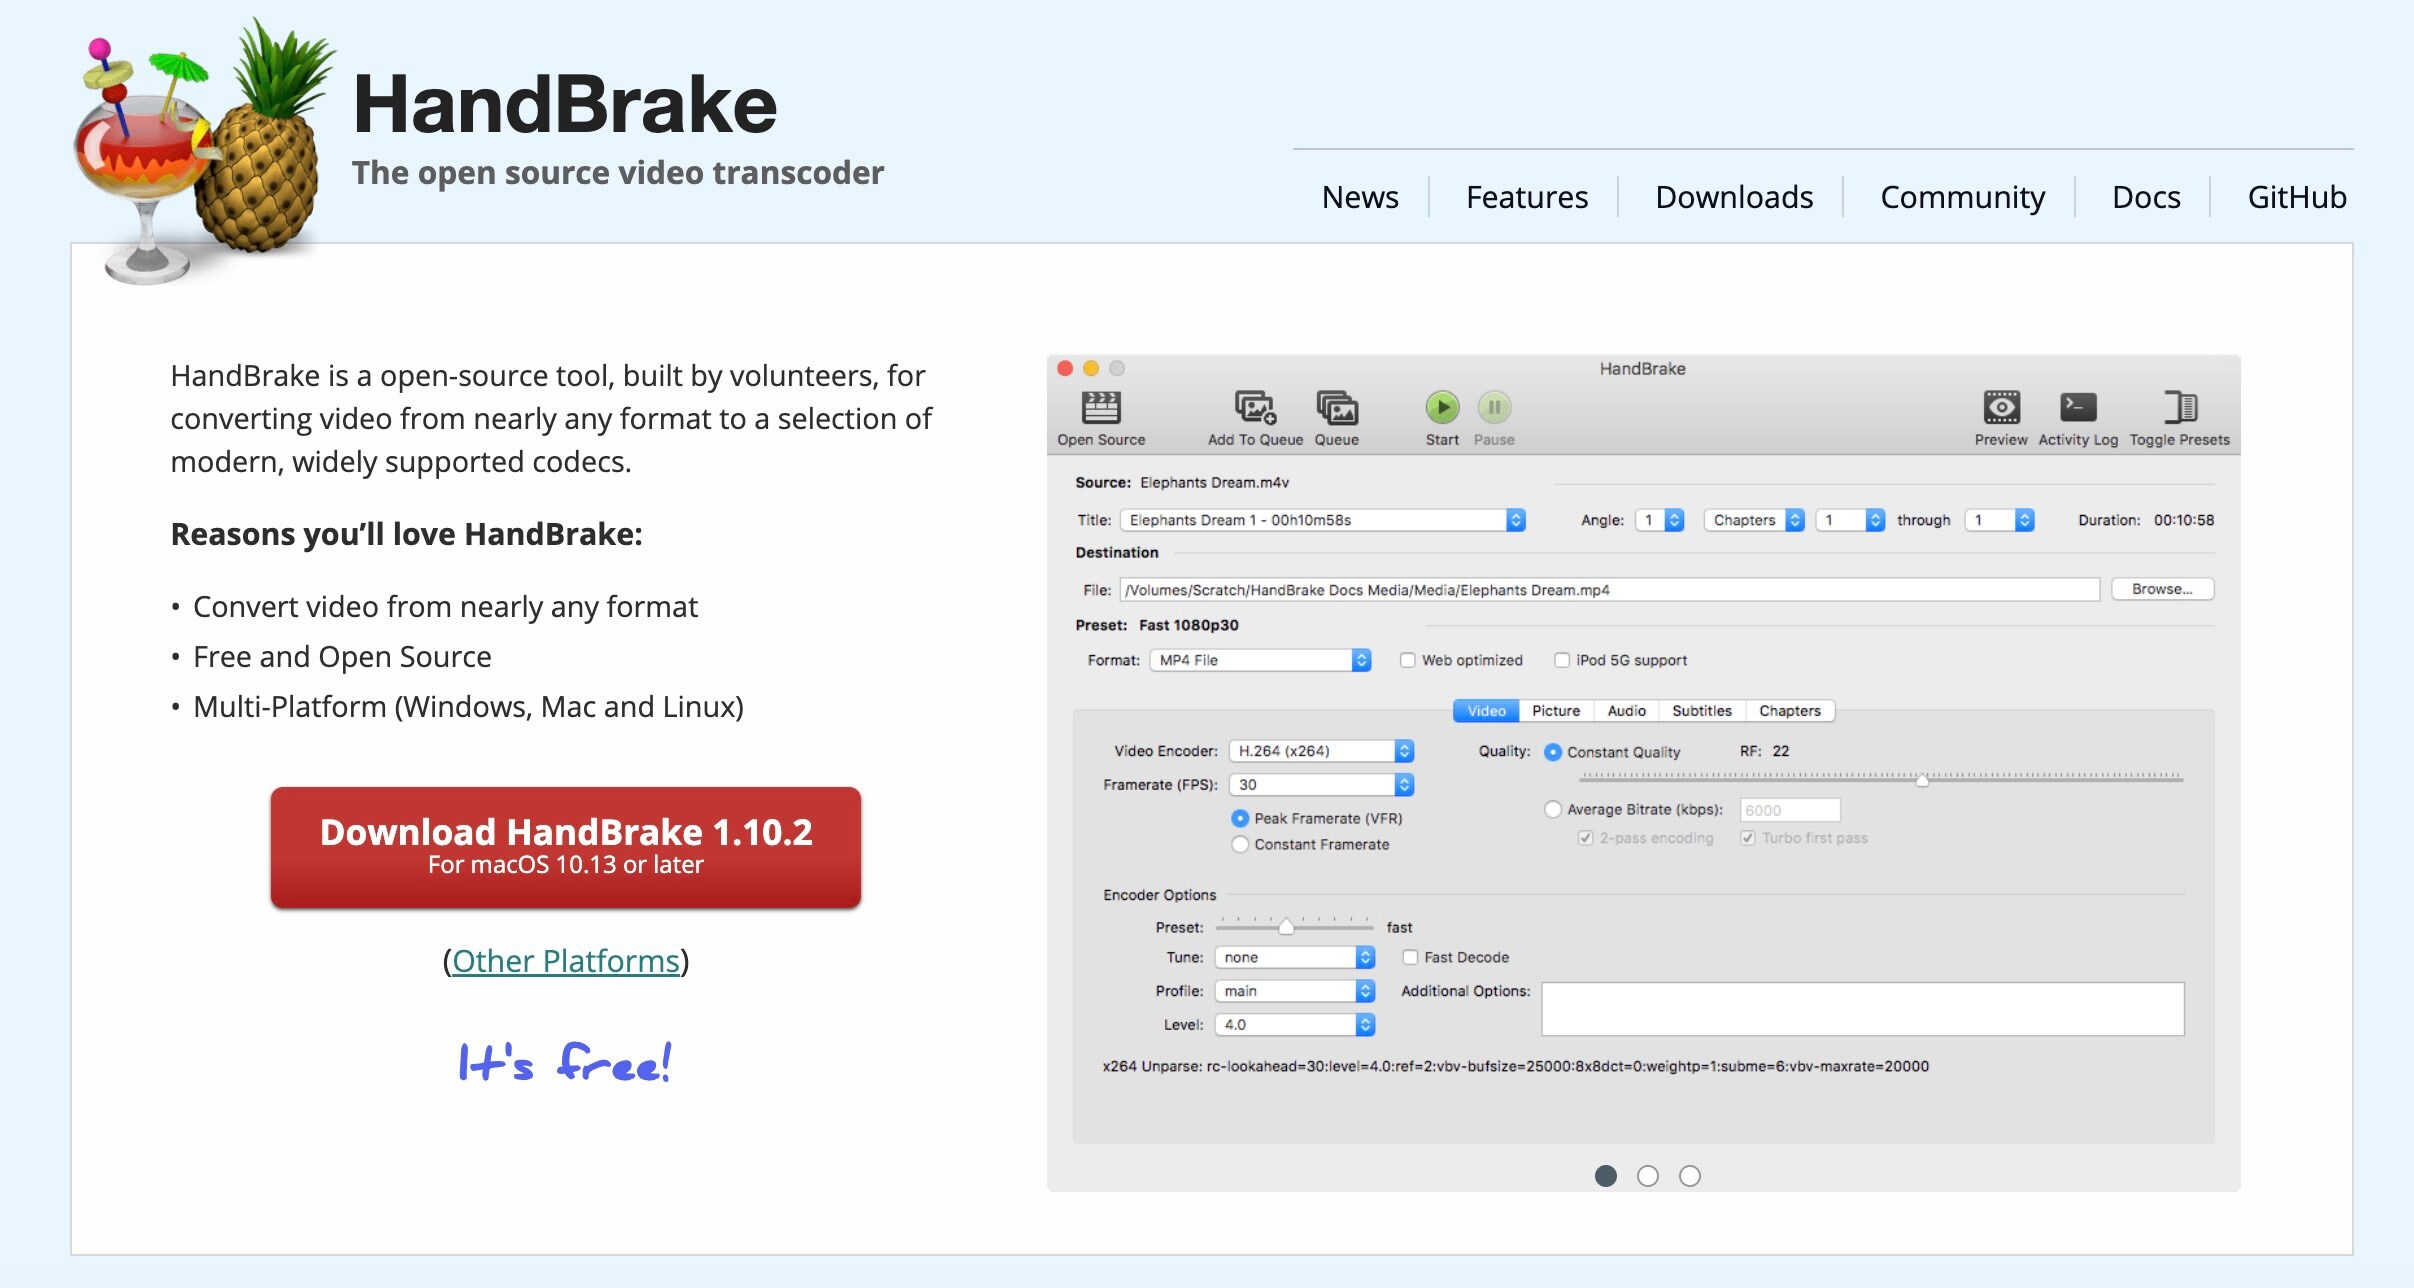Open the Queue window icon
The width and height of the screenshot is (2414, 1288).
[x=1337, y=408]
